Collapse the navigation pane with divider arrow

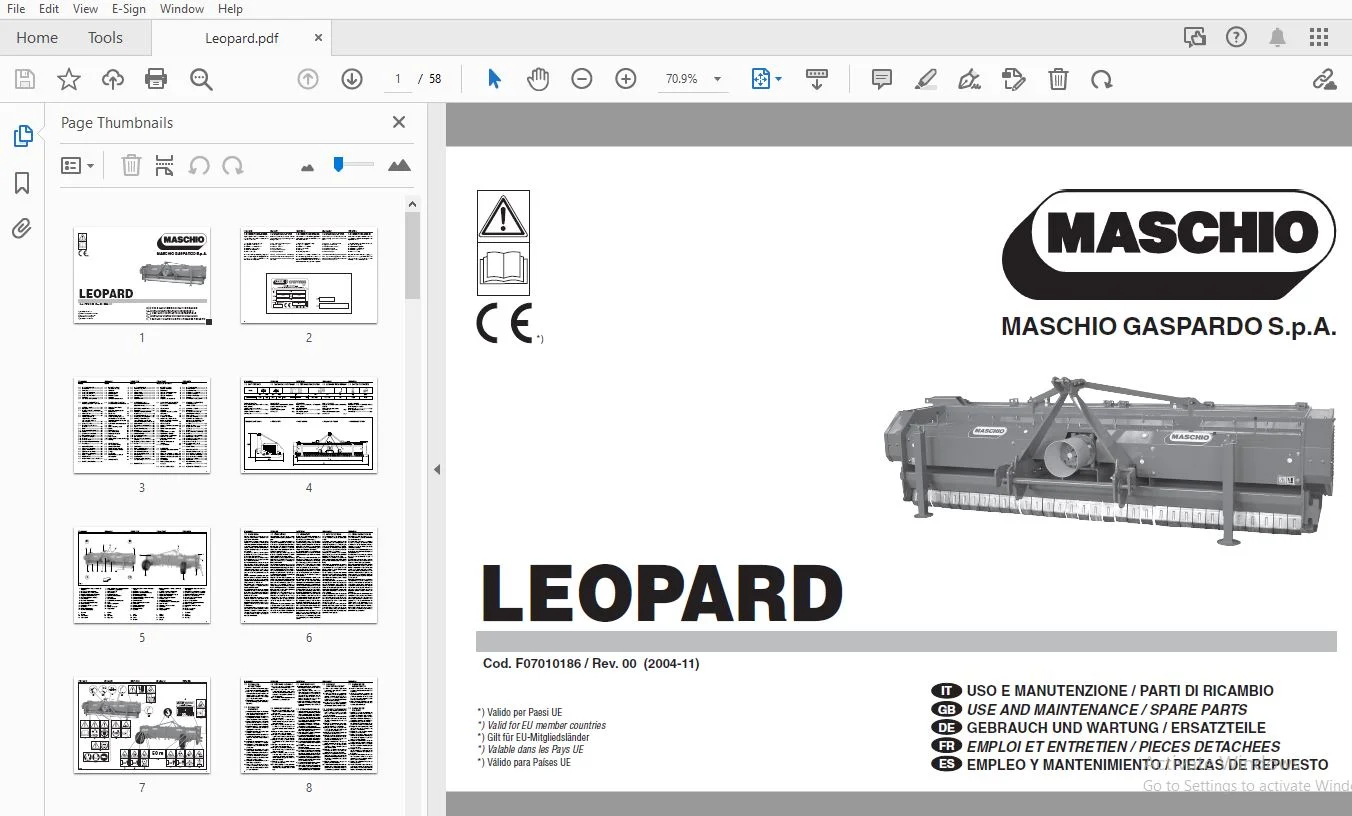coord(436,469)
